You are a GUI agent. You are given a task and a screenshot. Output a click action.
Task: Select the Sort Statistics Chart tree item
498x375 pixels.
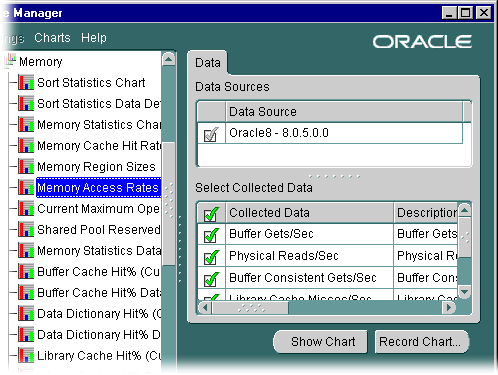point(91,83)
